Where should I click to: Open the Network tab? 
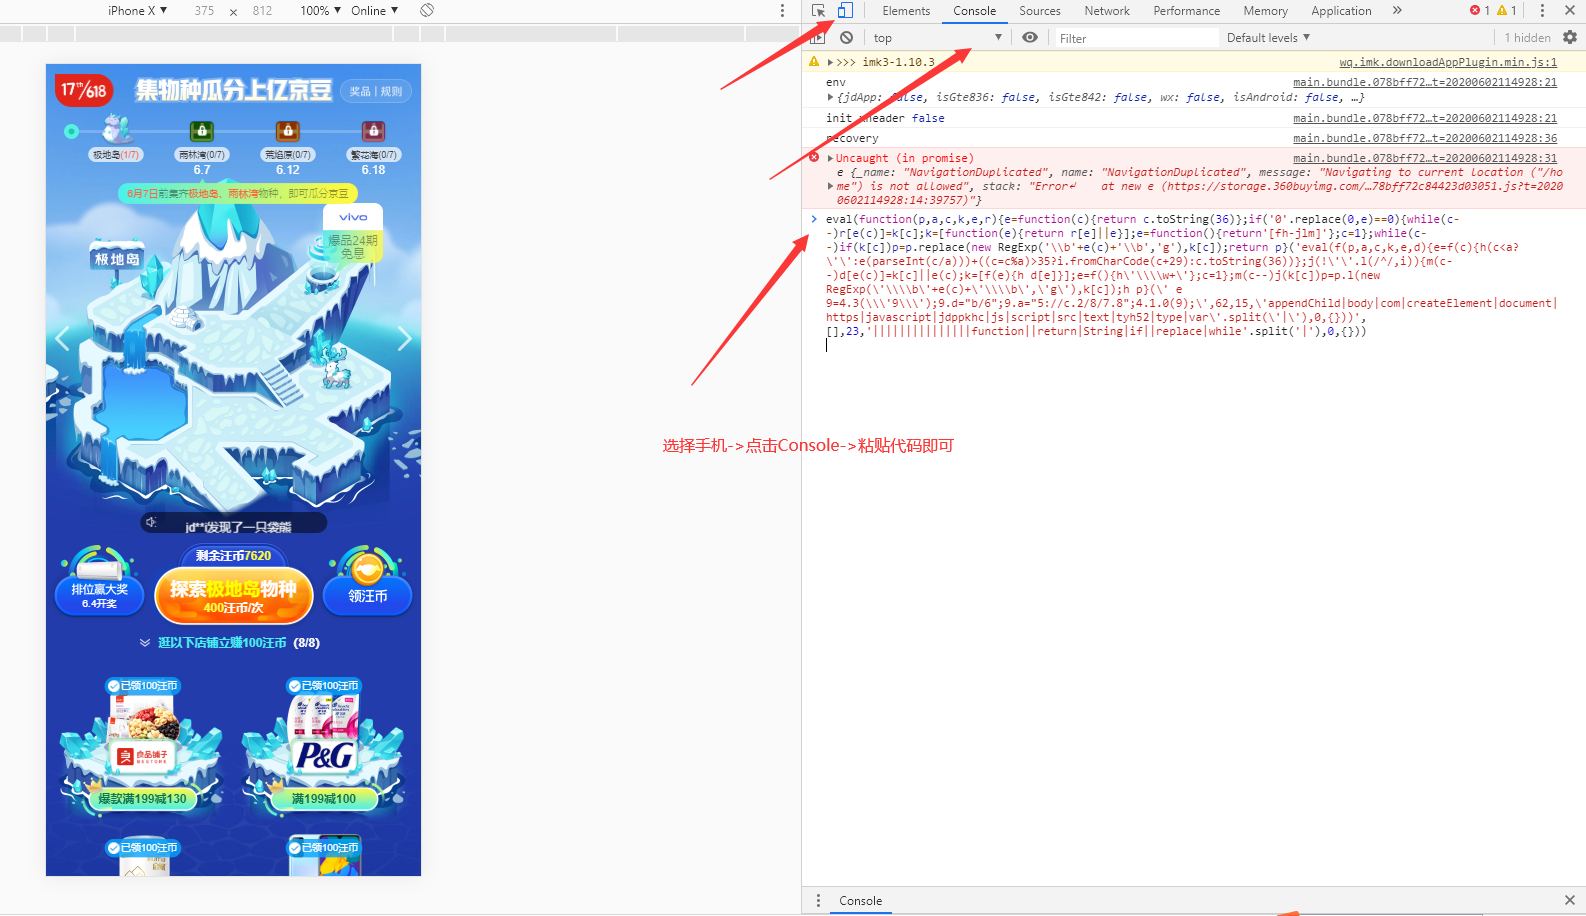(1107, 11)
